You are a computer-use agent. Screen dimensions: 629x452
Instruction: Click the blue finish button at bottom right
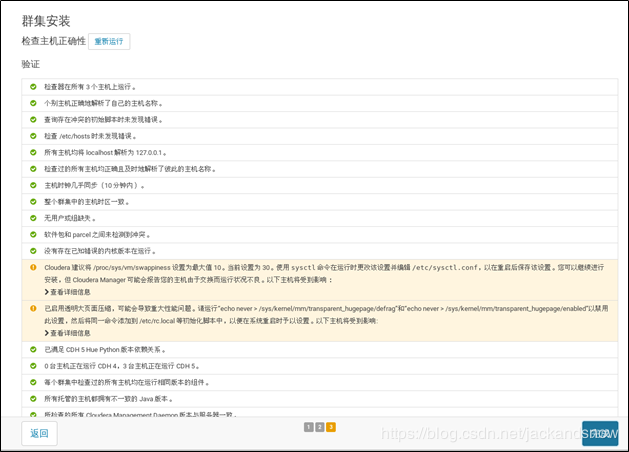click(600, 433)
